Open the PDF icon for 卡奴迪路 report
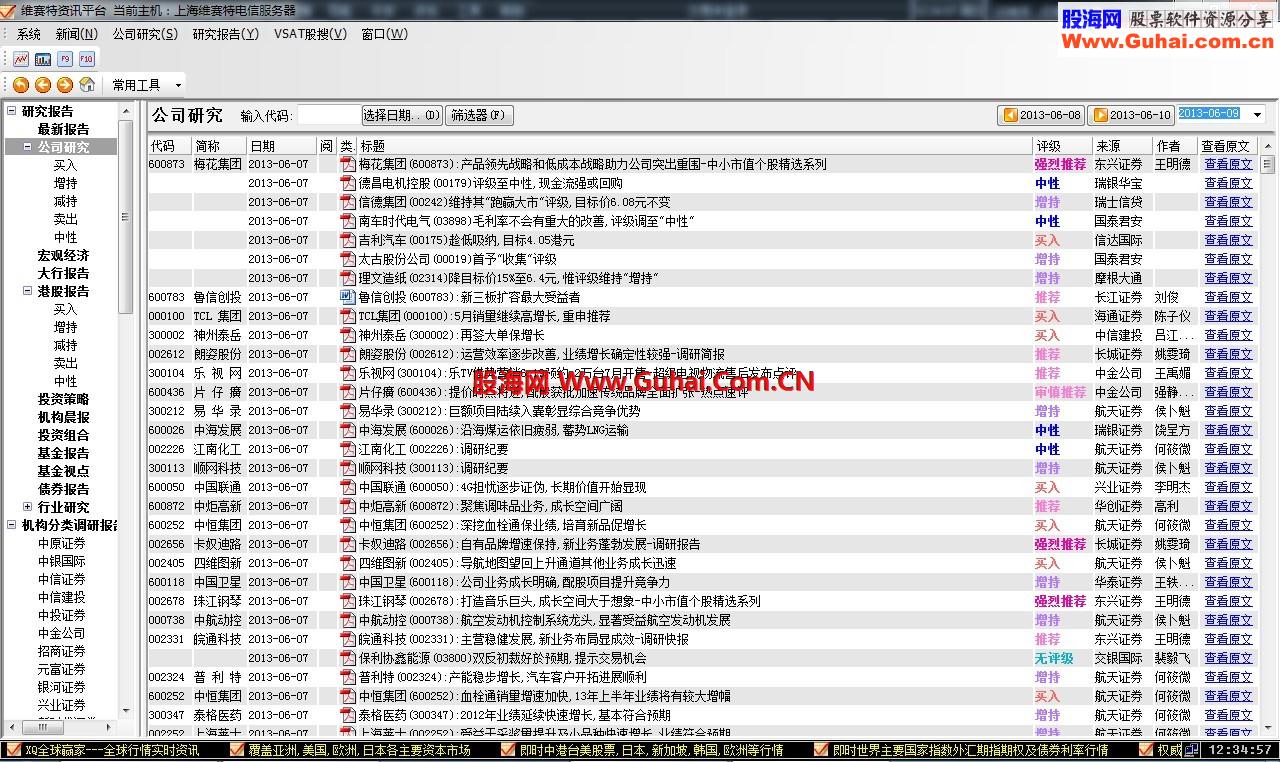The width and height of the screenshot is (1280, 762). pyautogui.click(x=347, y=544)
